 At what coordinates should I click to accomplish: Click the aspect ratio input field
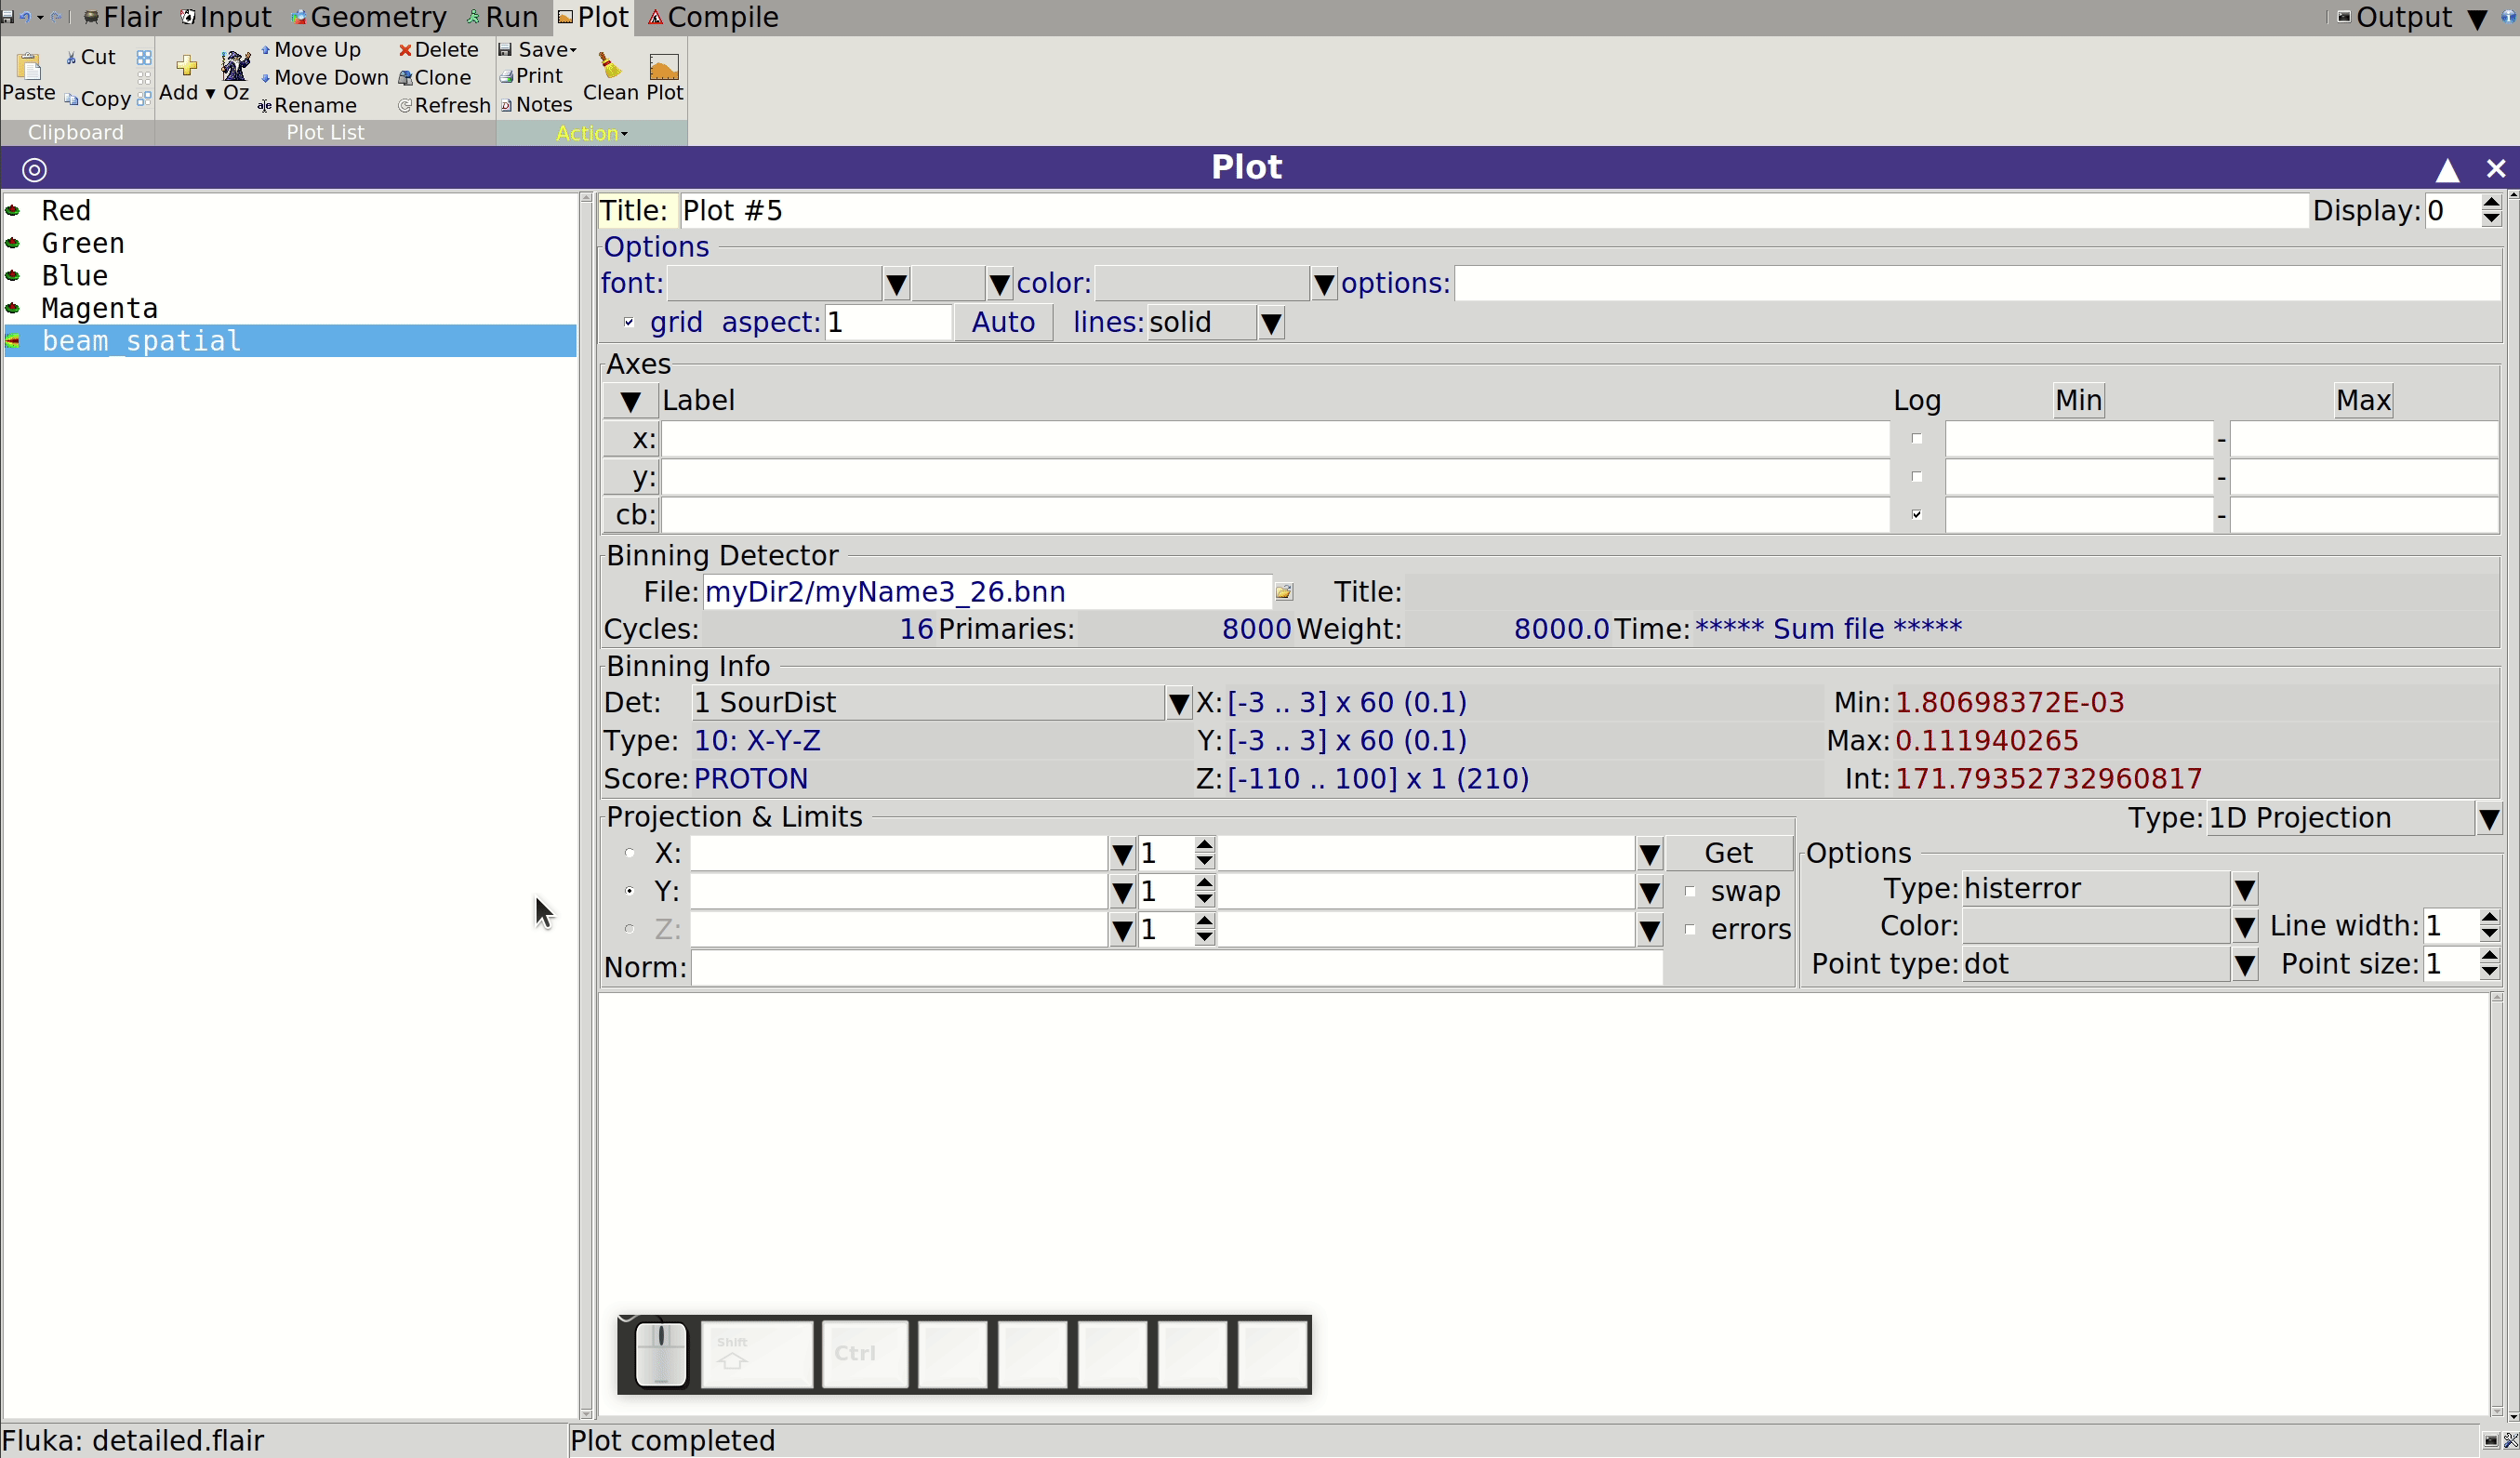click(x=887, y=322)
